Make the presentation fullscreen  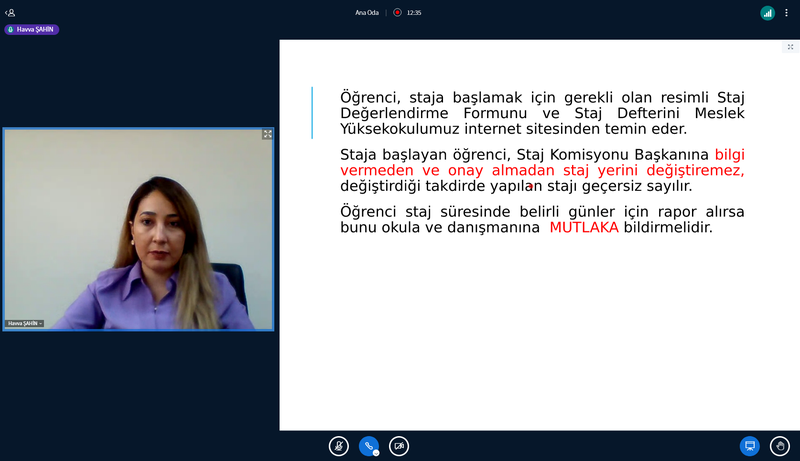coord(790,47)
